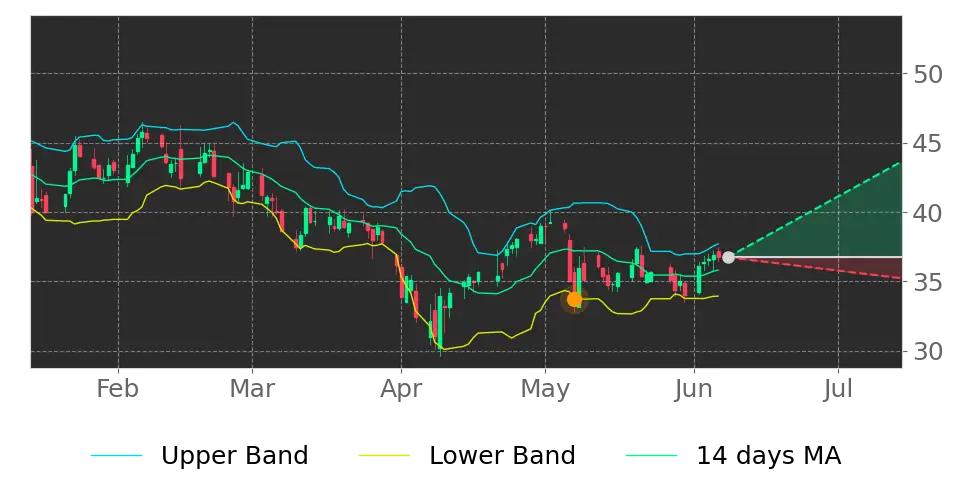
Task: Click the orange signal marker in May
Action: 574,300
